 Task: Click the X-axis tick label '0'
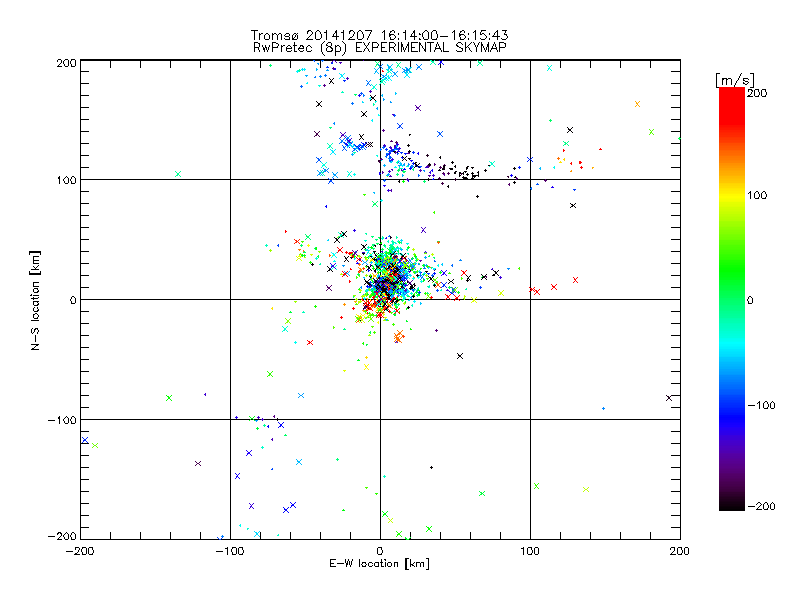coord(380,552)
